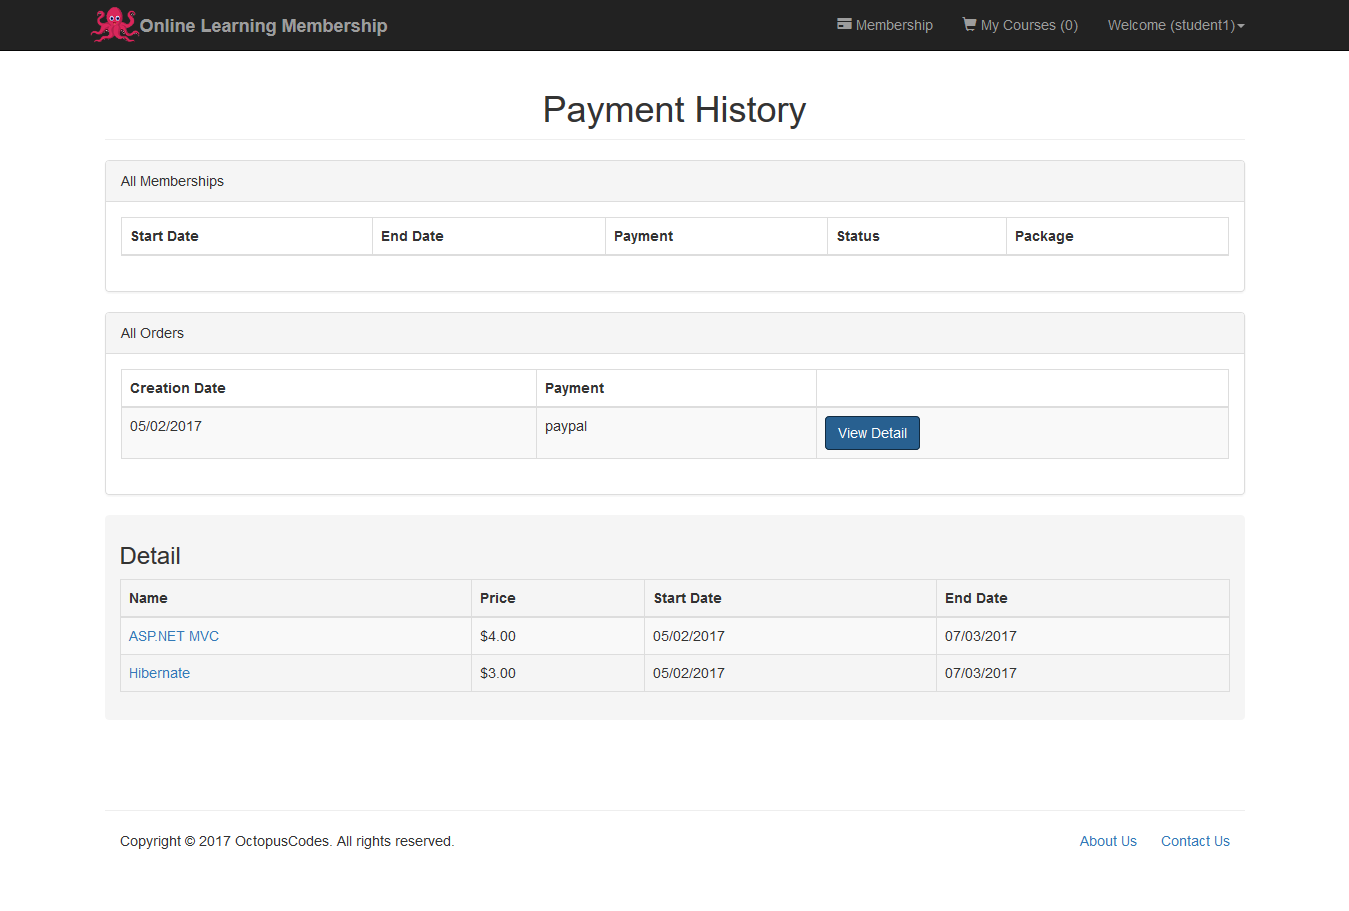This screenshot has height=911, width=1349.
Task: Select the 05/02/2017 order creation date cell
Action: point(166,426)
